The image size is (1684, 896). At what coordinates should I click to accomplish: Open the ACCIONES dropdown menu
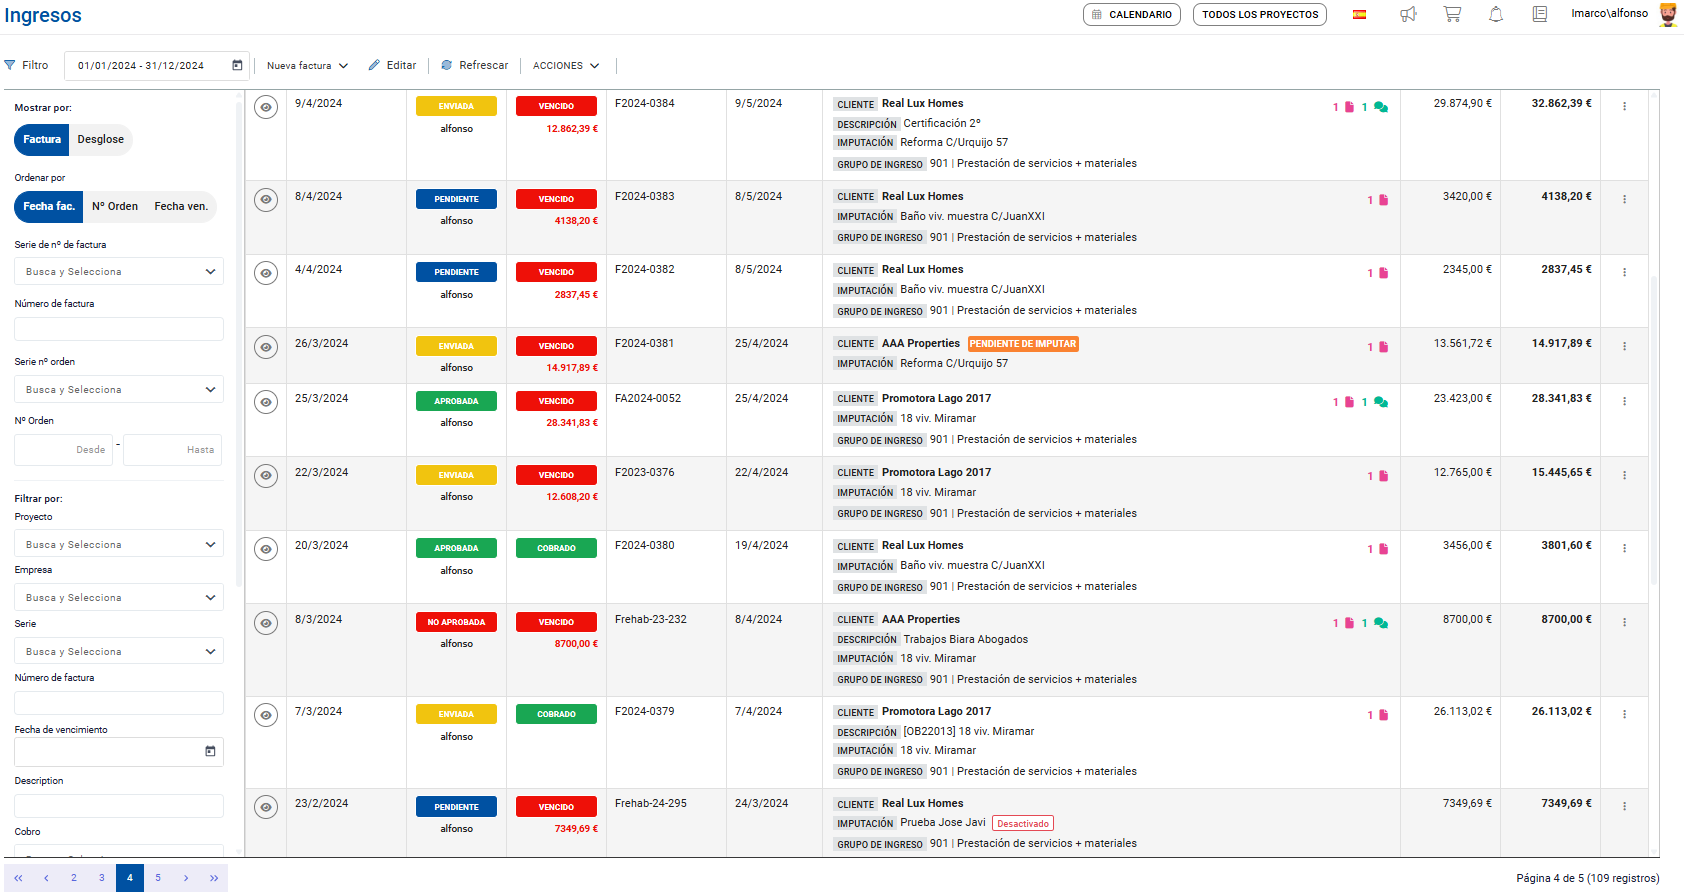pos(566,66)
